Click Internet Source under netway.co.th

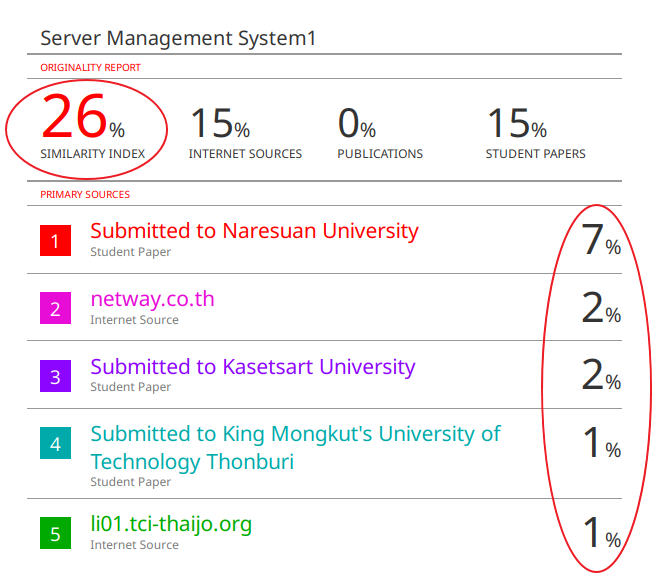click(x=134, y=320)
